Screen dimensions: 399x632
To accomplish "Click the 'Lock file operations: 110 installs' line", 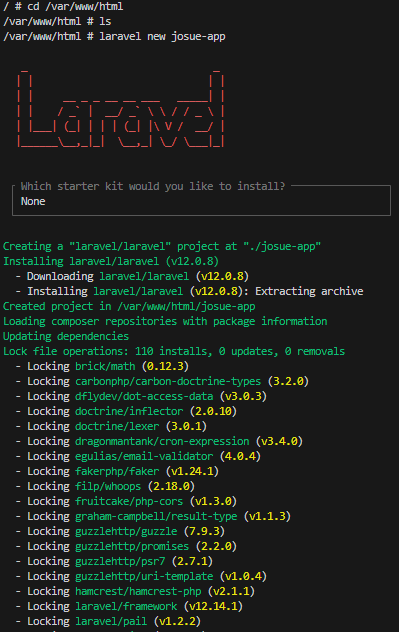I will pyautogui.click(x=174, y=351).
